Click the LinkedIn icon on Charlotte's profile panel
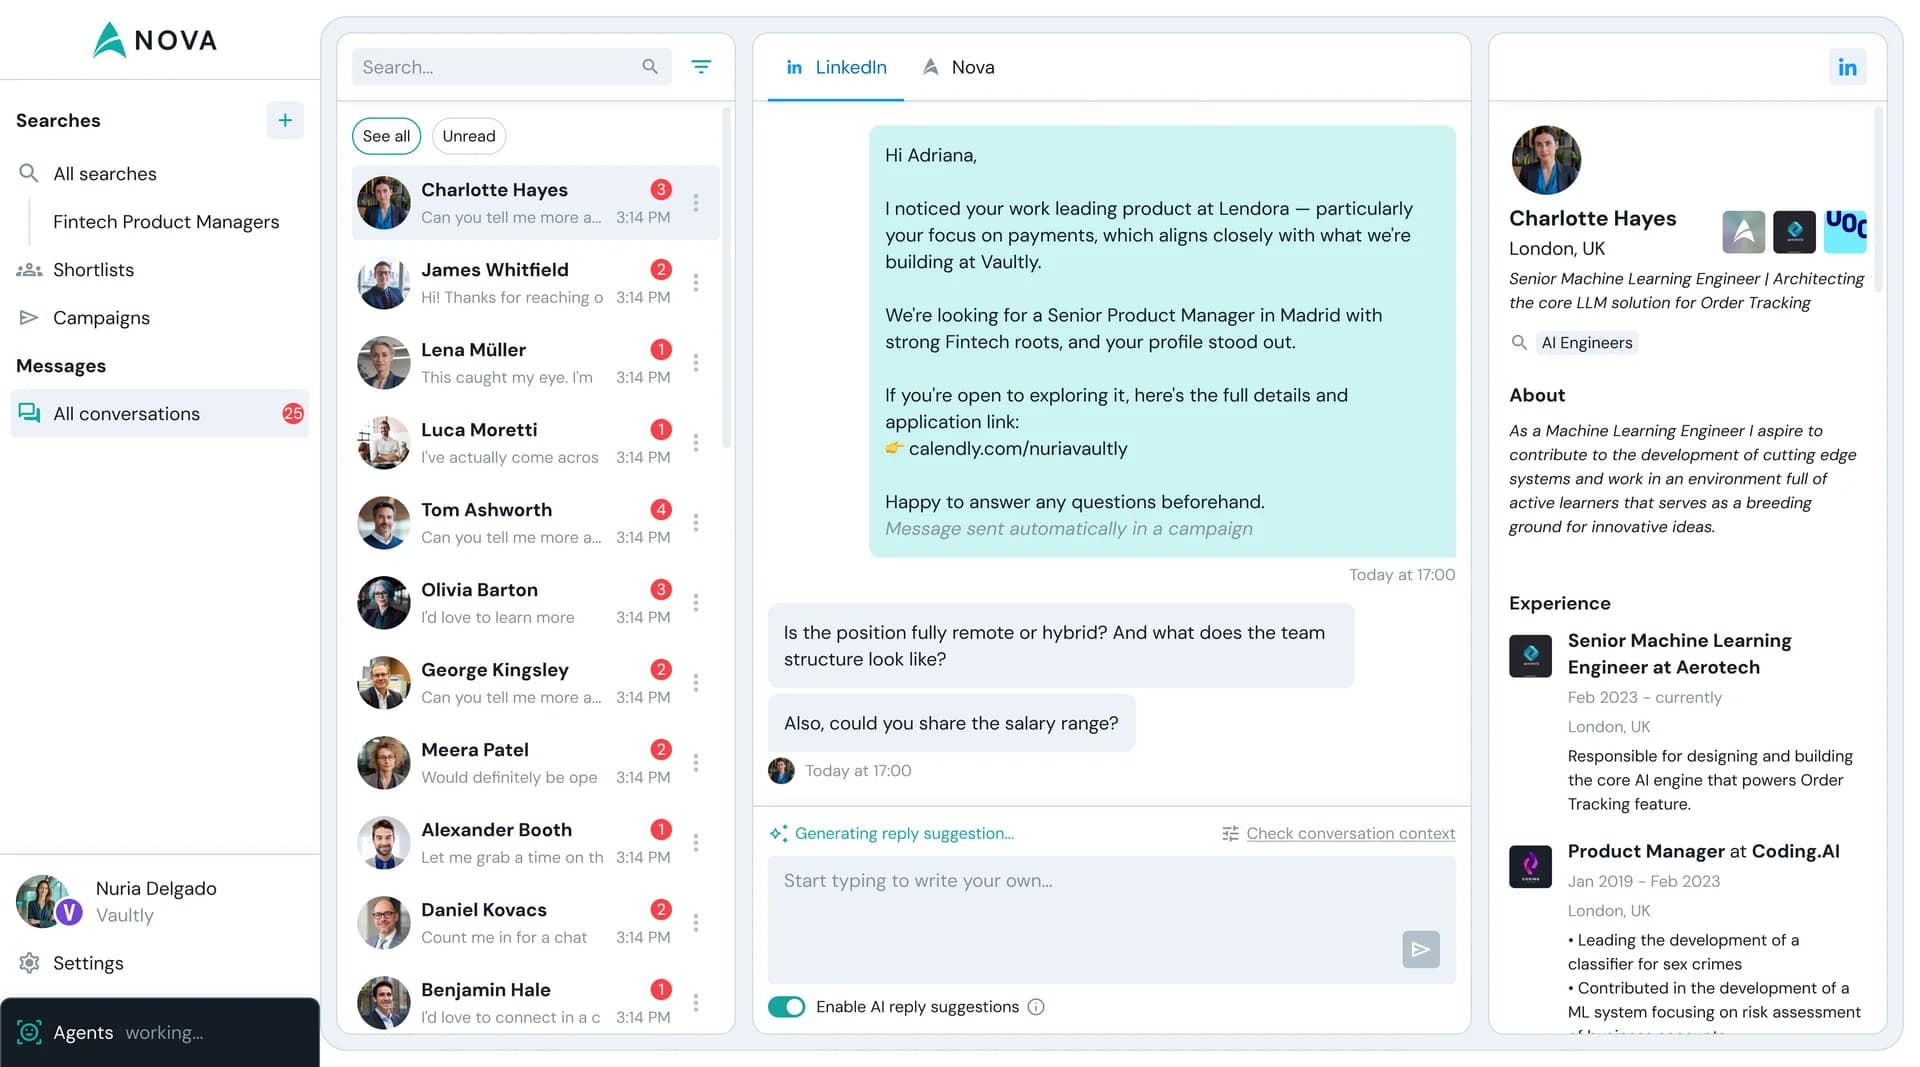The image size is (1920, 1067). click(1848, 66)
